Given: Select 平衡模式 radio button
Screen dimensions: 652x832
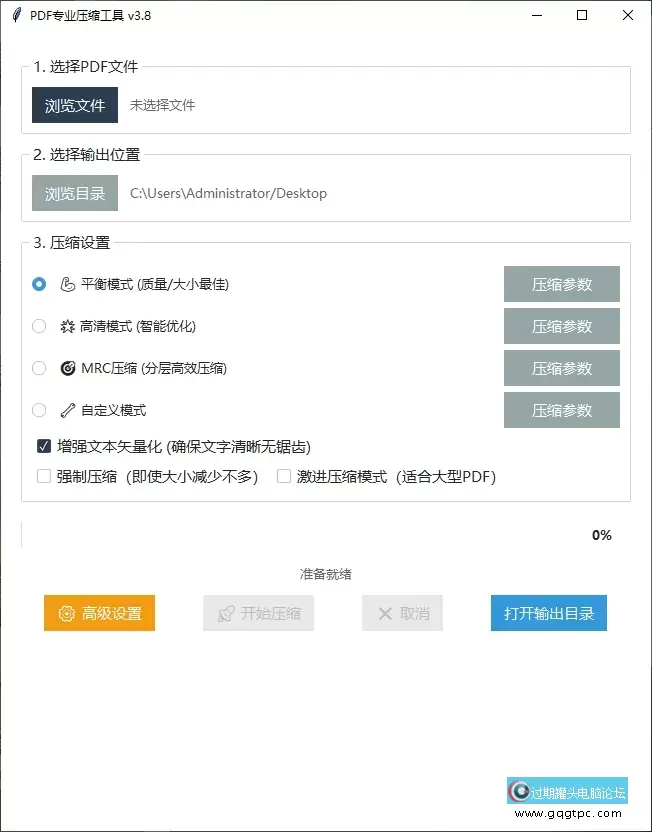Looking at the screenshot, I should [39, 284].
